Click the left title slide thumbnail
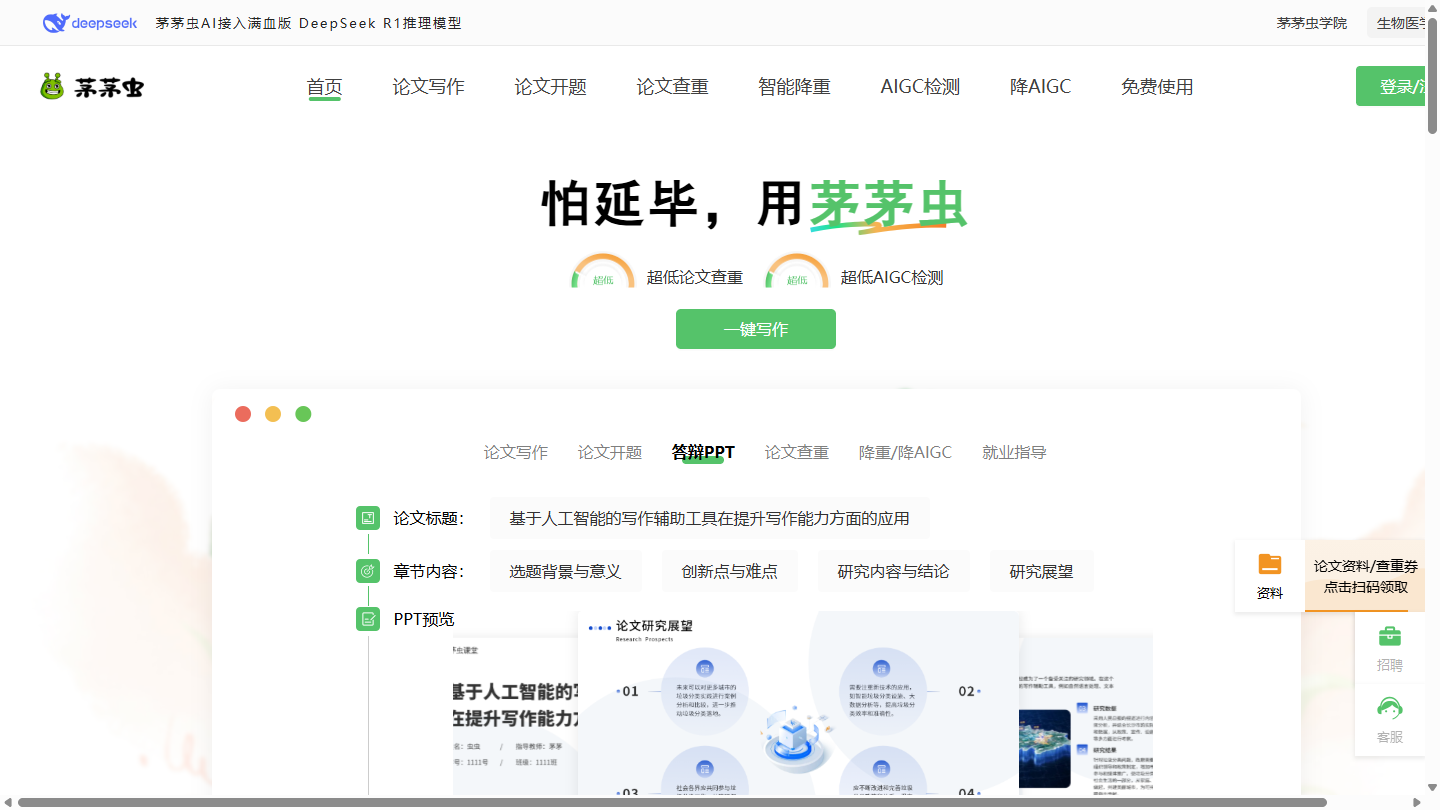This screenshot has height=810, width=1440. pyautogui.click(x=516, y=716)
